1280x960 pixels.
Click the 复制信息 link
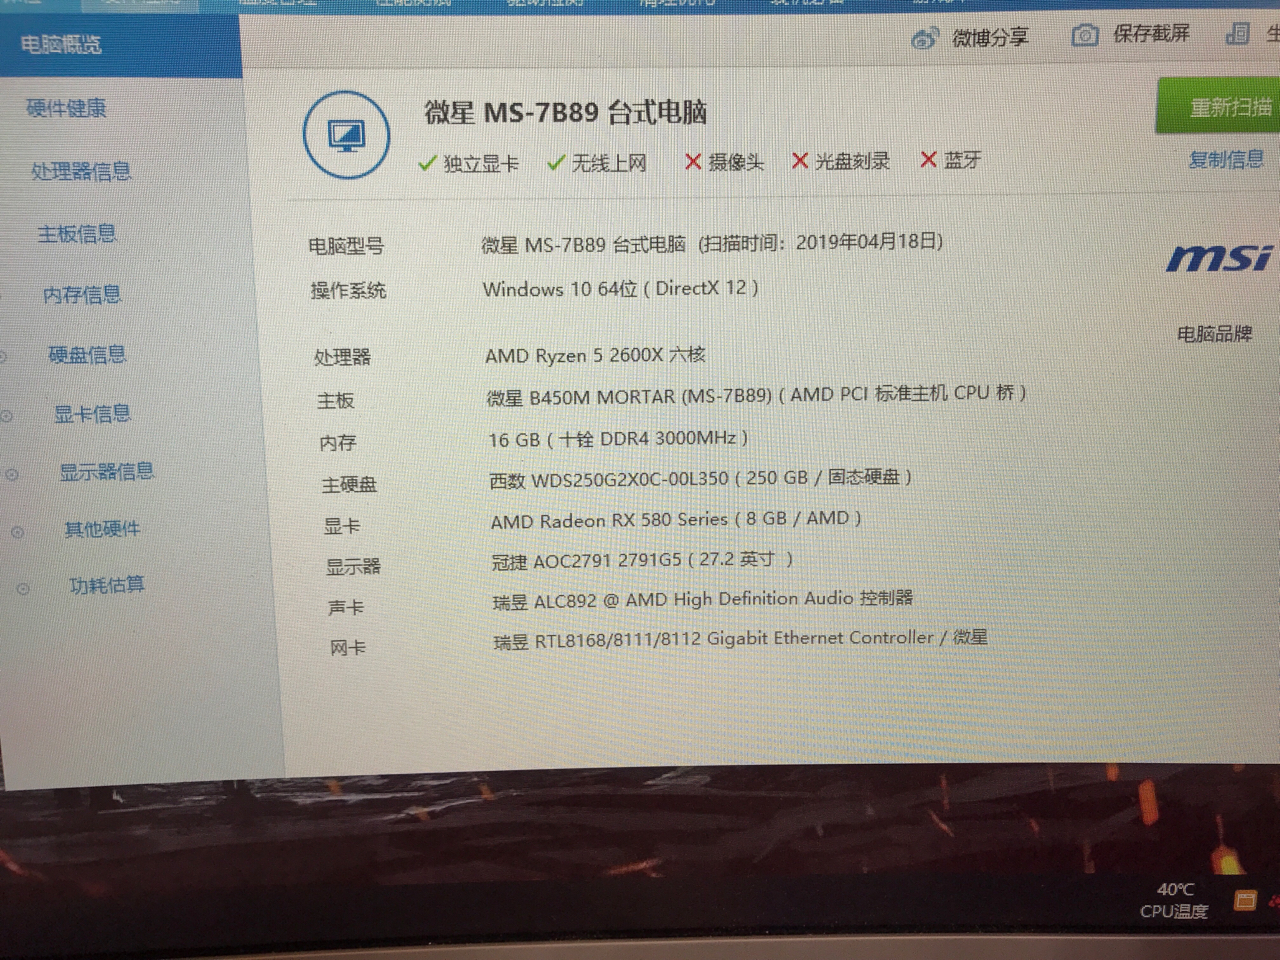pyautogui.click(x=1226, y=160)
